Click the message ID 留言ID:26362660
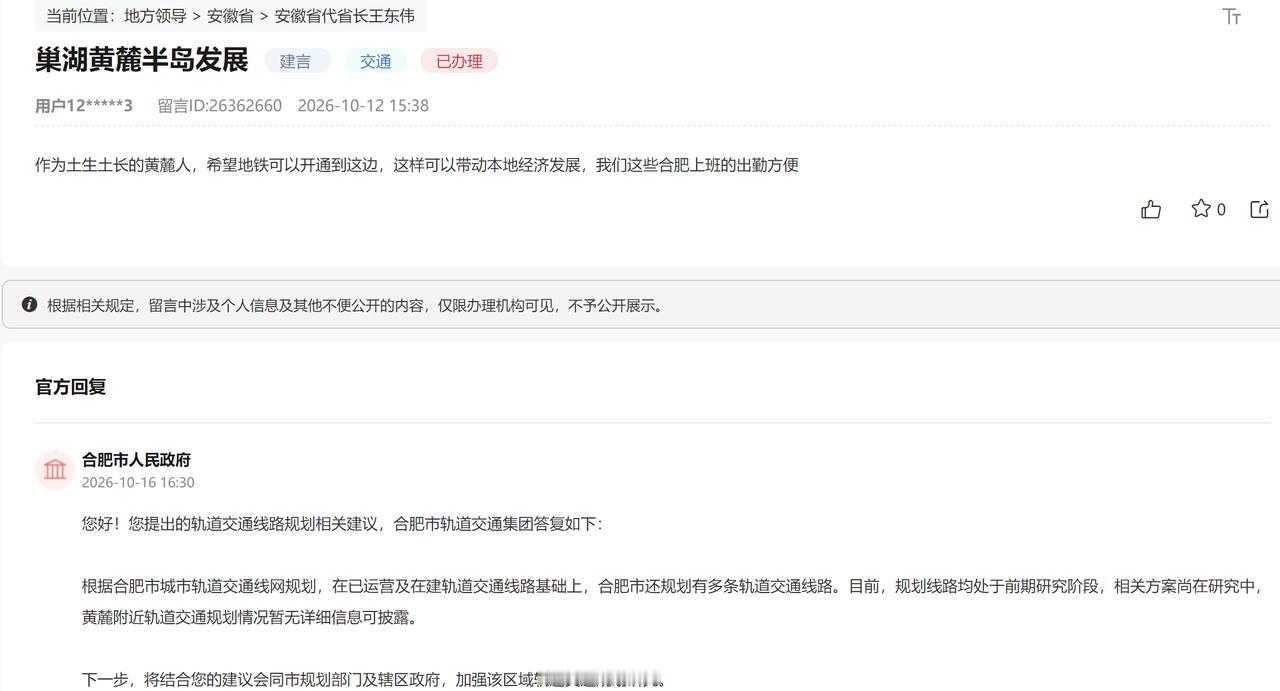 tap(220, 105)
